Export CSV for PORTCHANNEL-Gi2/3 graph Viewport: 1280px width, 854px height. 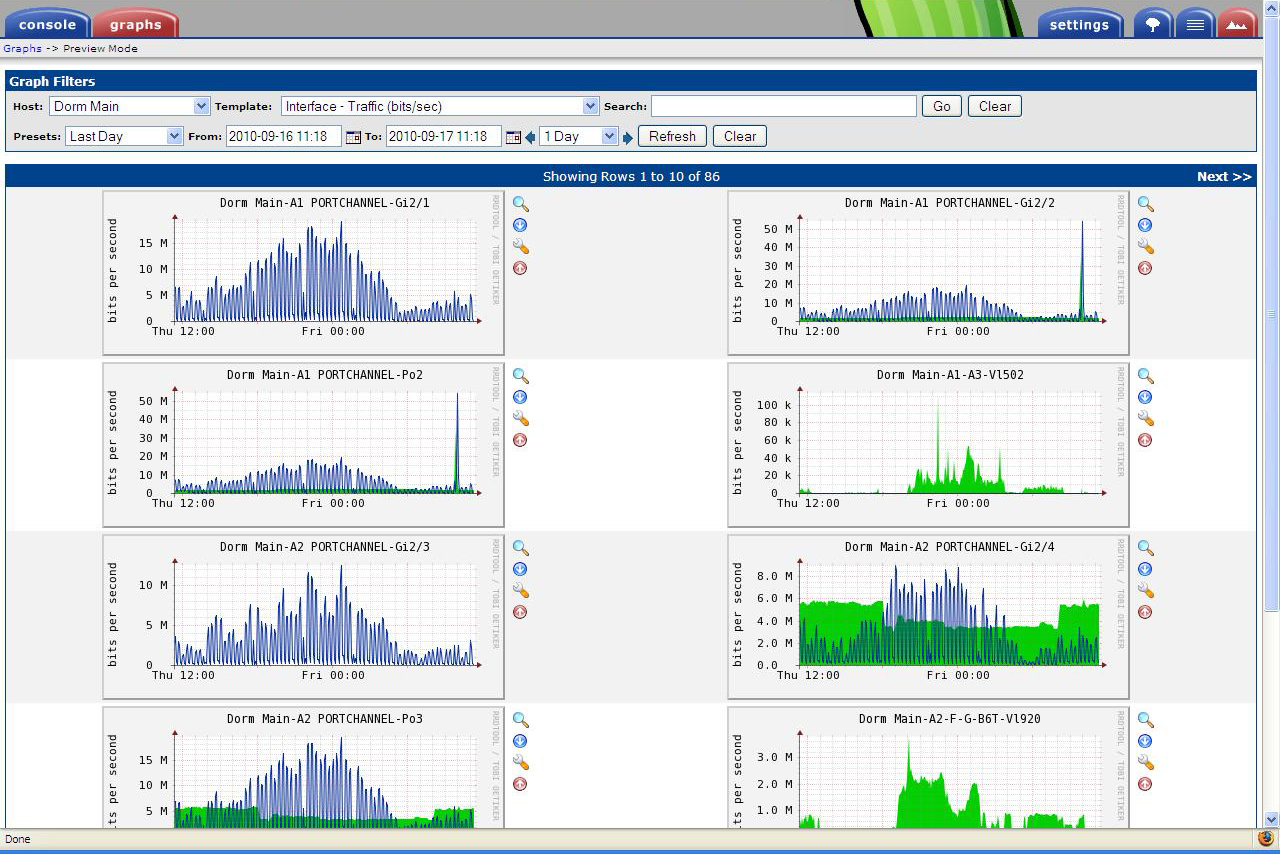tap(520, 569)
